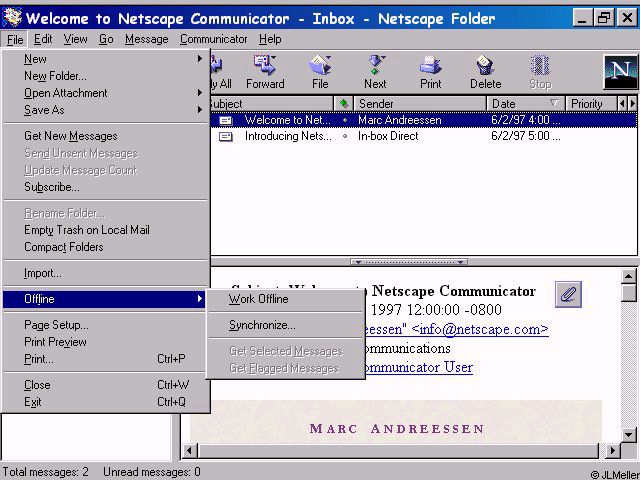Click the Communicator User link
Image resolution: width=640 pixels, height=480 pixels.
[x=417, y=367]
